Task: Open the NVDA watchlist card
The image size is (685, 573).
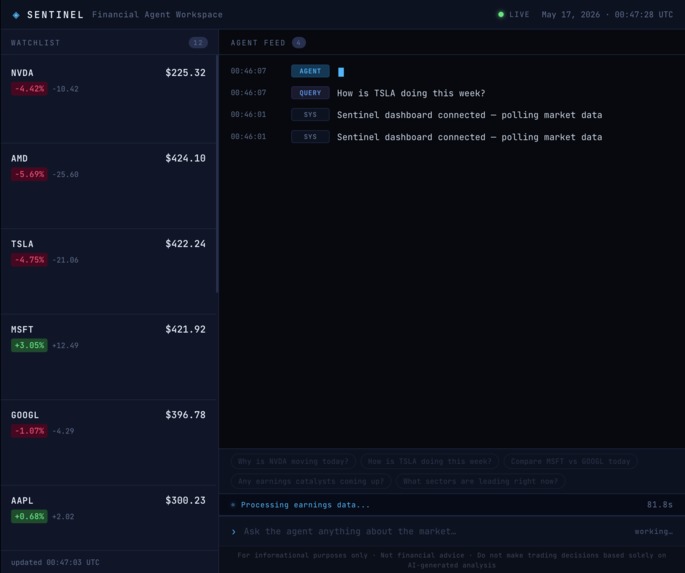Action: (x=108, y=99)
